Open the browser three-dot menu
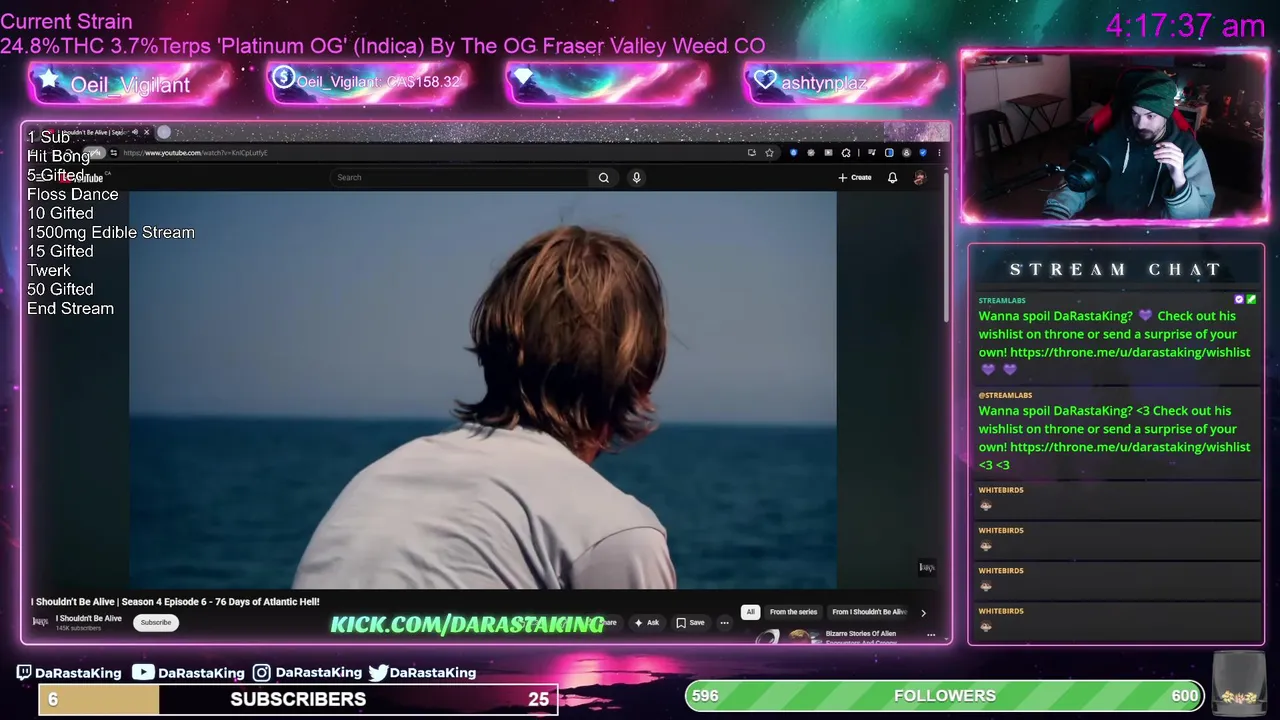This screenshot has height=720, width=1280. point(939,153)
